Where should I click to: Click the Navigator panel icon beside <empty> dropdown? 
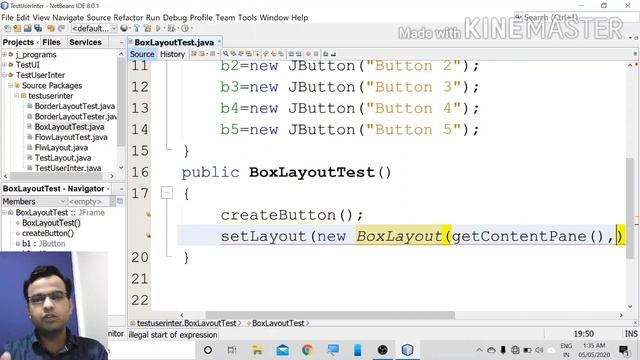(120, 201)
